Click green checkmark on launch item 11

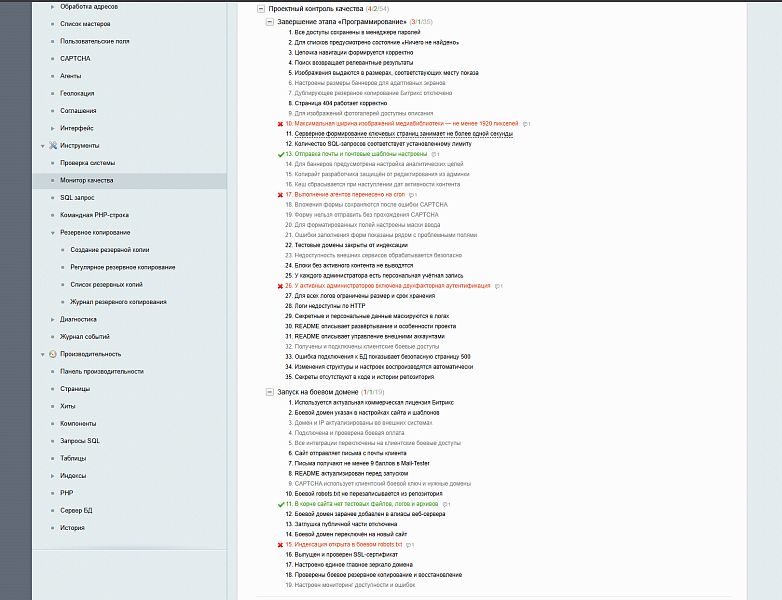(281, 504)
